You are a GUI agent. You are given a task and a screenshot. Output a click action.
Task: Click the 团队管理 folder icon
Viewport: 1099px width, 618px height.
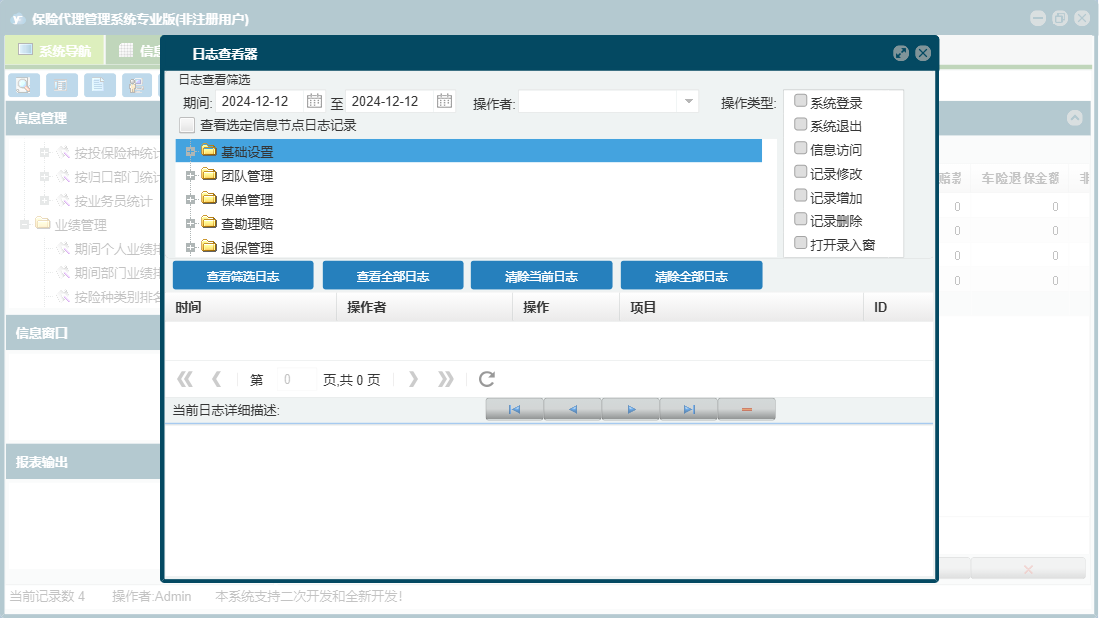pyautogui.click(x=209, y=174)
